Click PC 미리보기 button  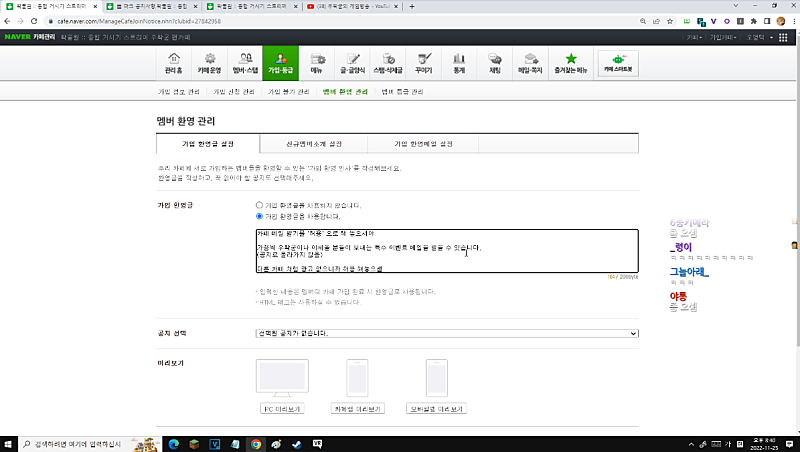tap(282, 409)
